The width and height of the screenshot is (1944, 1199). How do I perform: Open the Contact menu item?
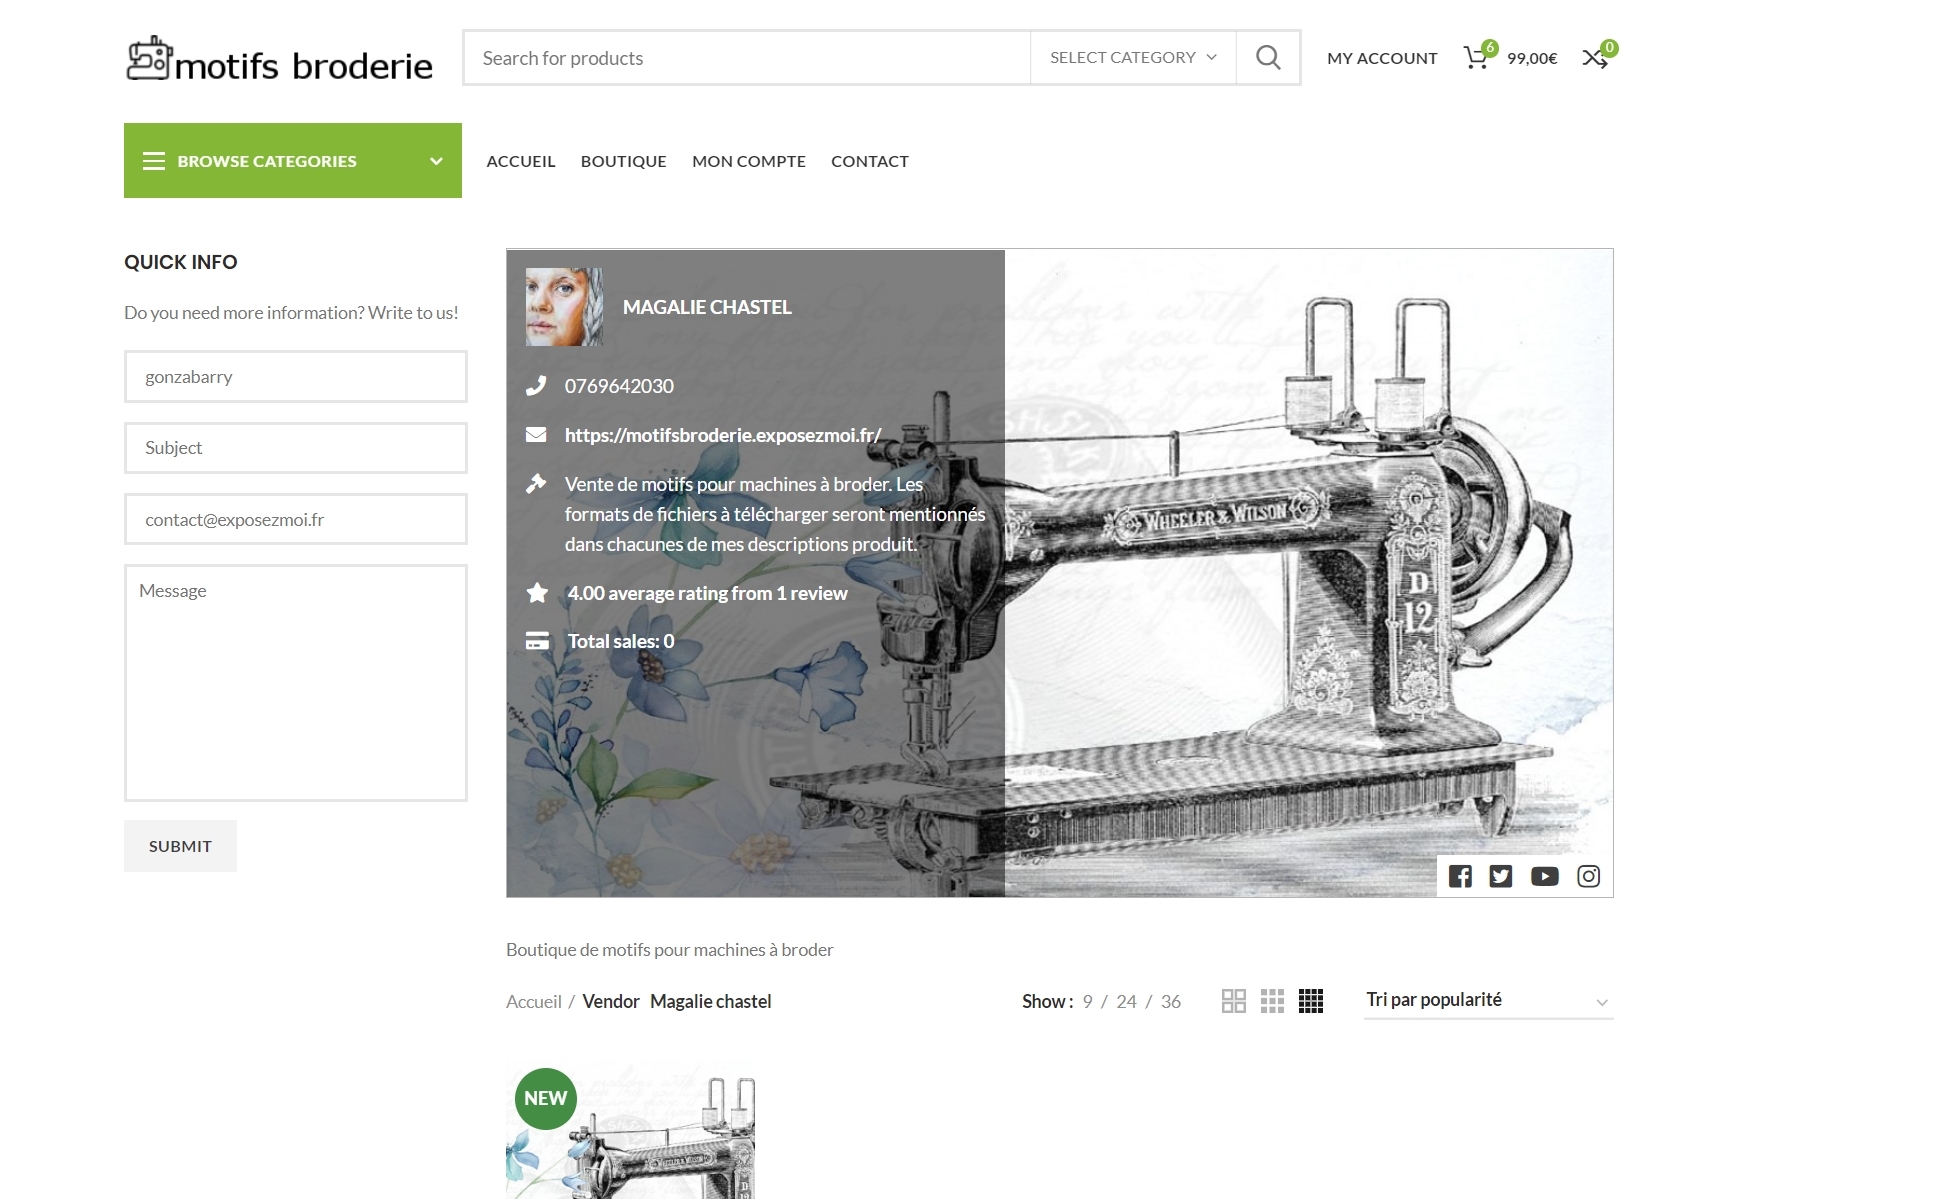869,161
